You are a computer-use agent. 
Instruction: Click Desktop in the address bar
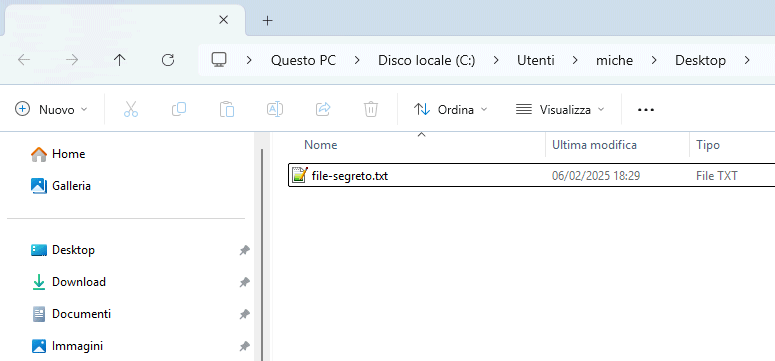(x=700, y=60)
